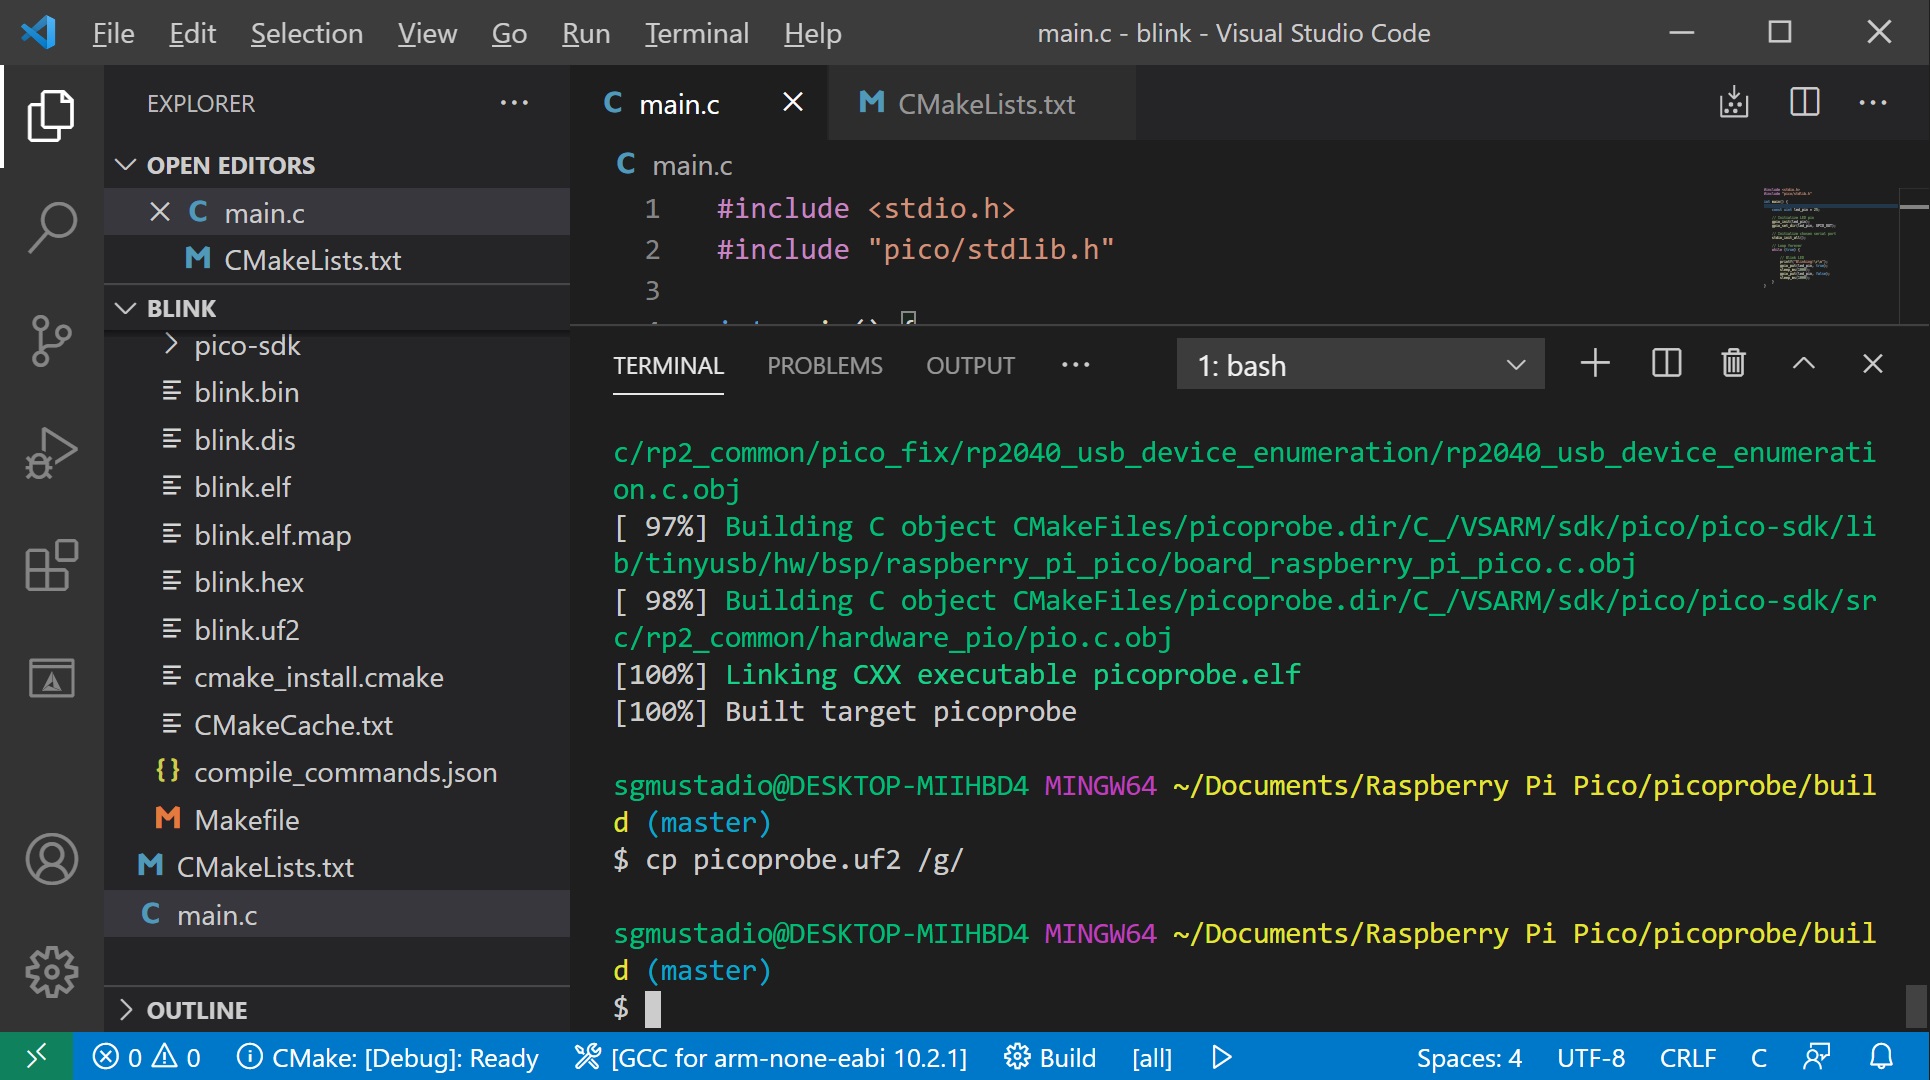Image resolution: width=1930 pixels, height=1080 pixels.
Task: Click CRLF line ending selector
Action: pyautogui.click(x=1687, y=1057)
